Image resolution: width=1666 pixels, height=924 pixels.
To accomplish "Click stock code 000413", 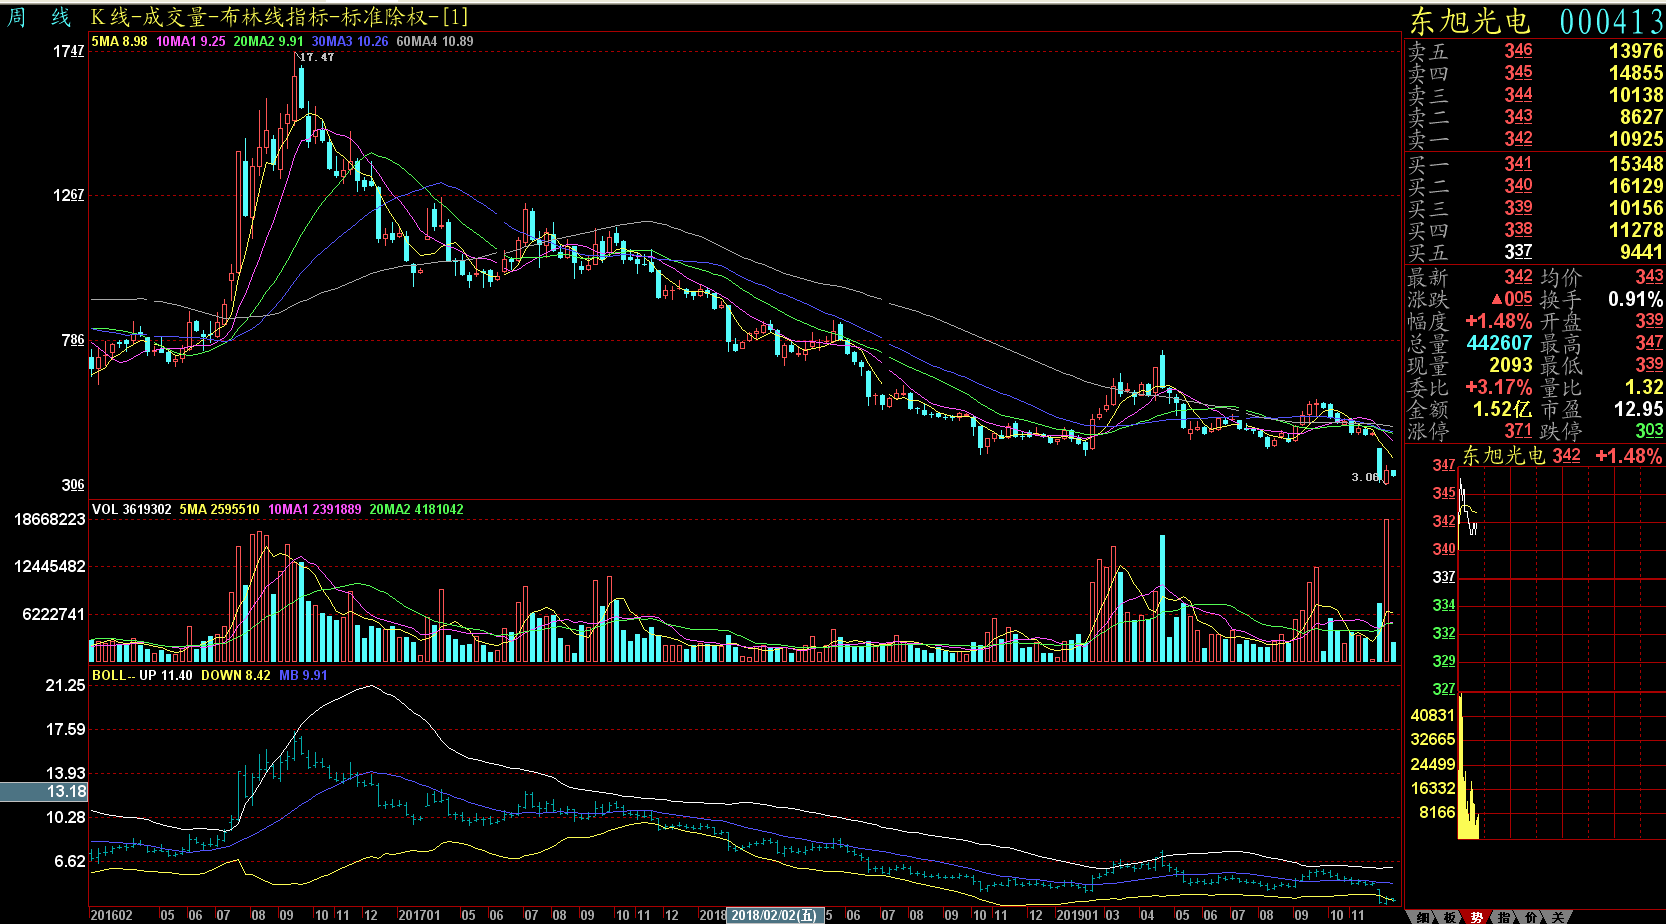I will [1611, 21].
